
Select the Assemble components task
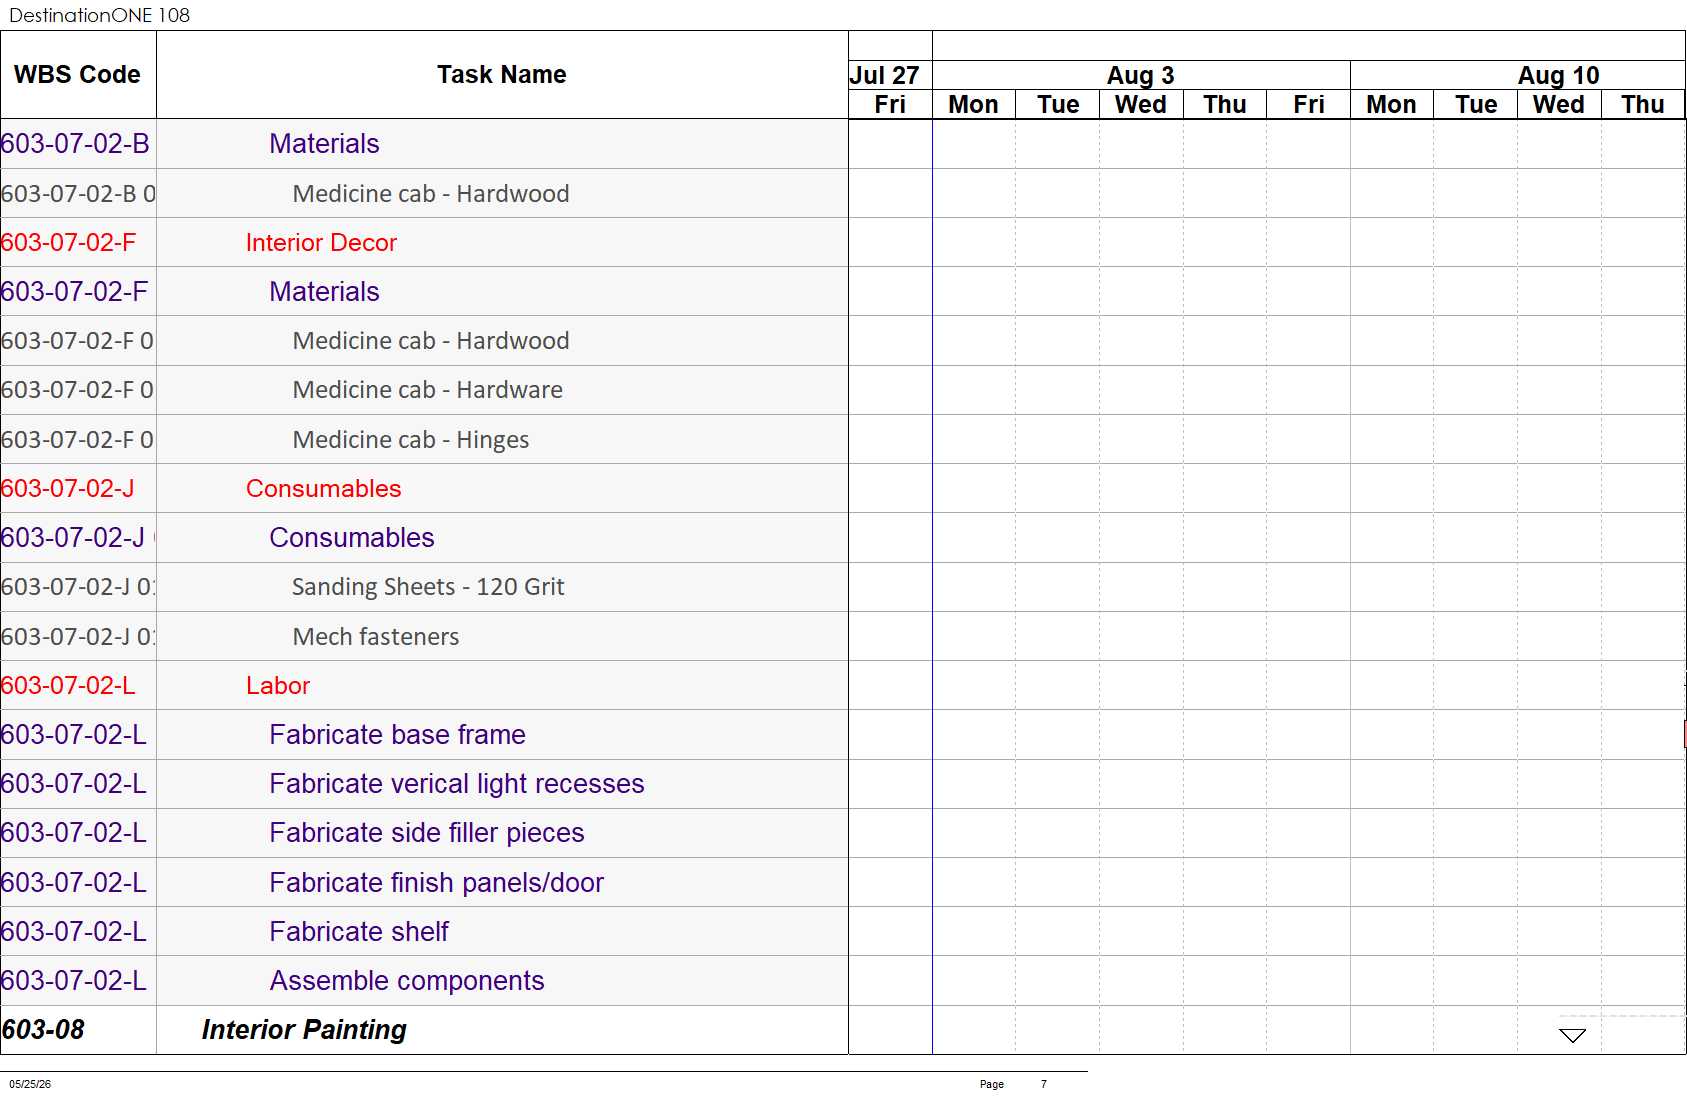pos(406,981)
